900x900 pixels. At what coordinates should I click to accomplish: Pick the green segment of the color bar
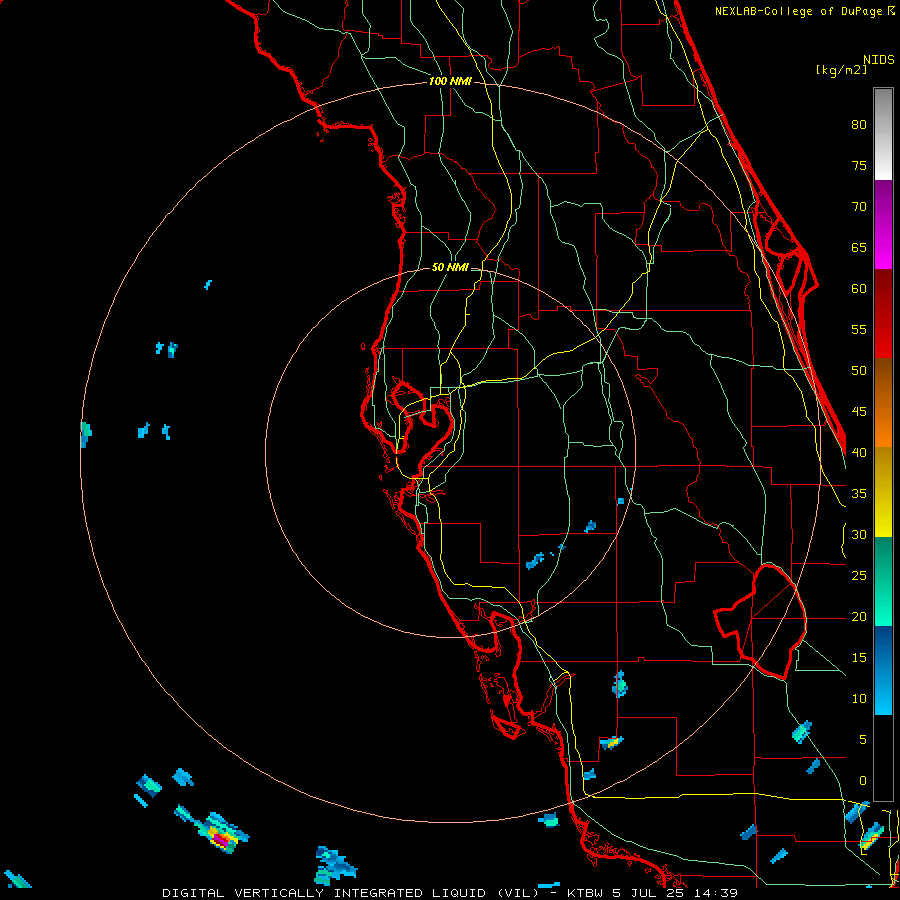pos(883,581)
